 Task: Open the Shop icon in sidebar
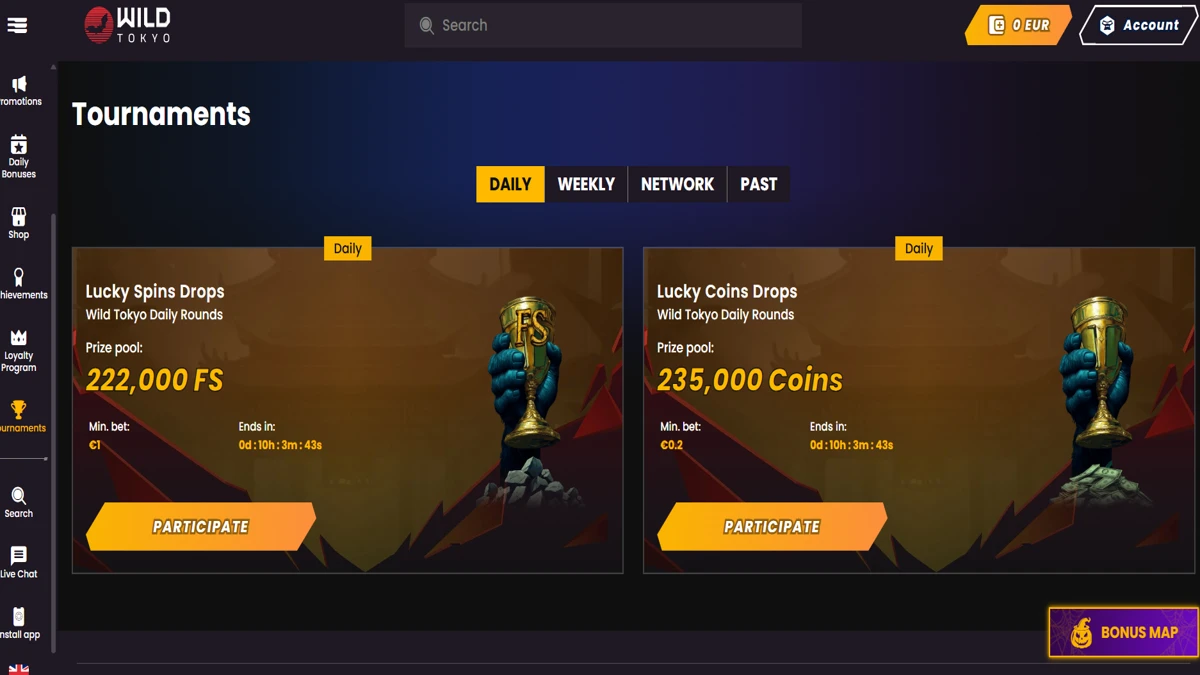[19, 217]
